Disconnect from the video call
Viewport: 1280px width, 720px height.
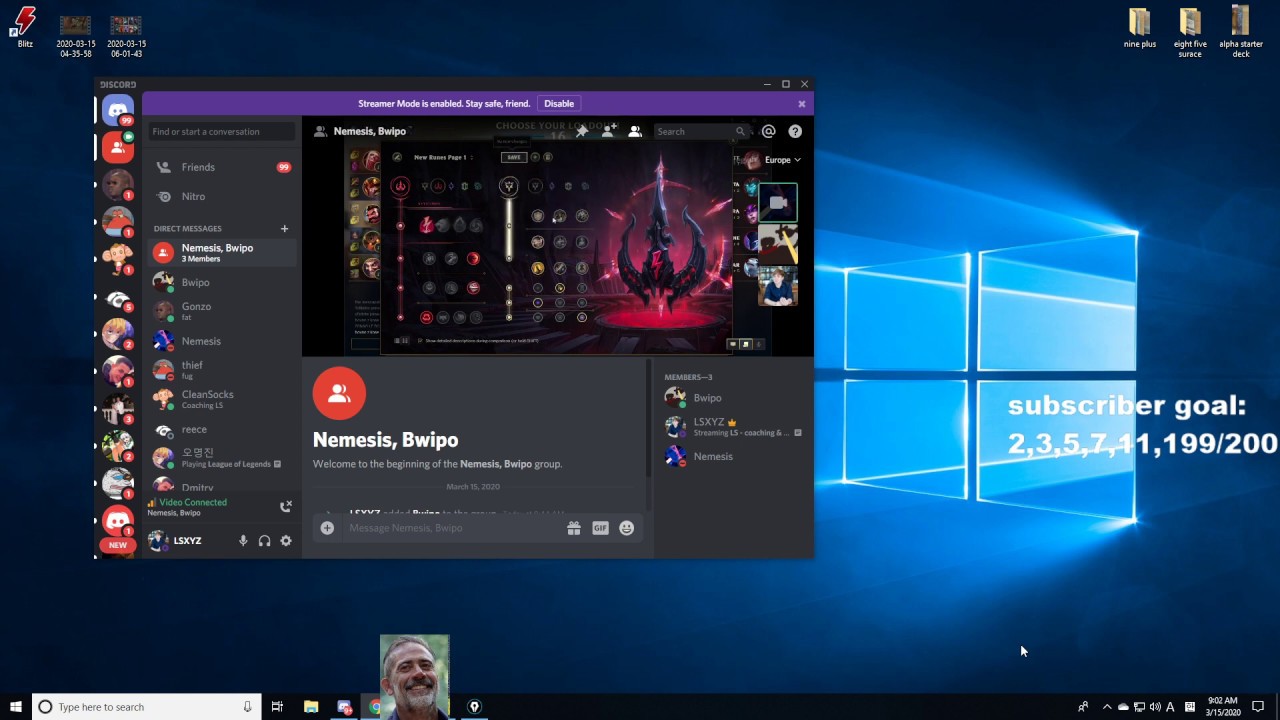coord(285,507)
